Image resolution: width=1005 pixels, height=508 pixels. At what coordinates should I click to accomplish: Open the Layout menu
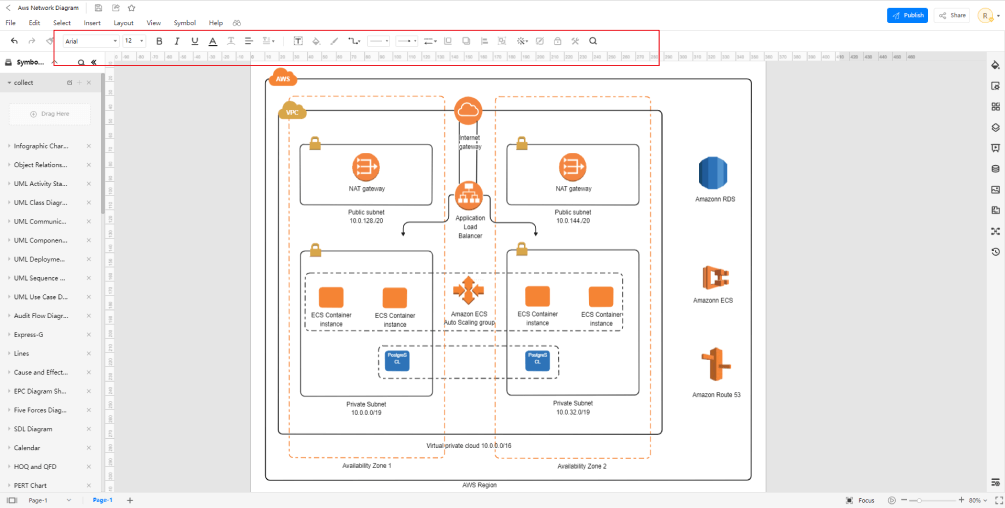[x=124, y=23]
